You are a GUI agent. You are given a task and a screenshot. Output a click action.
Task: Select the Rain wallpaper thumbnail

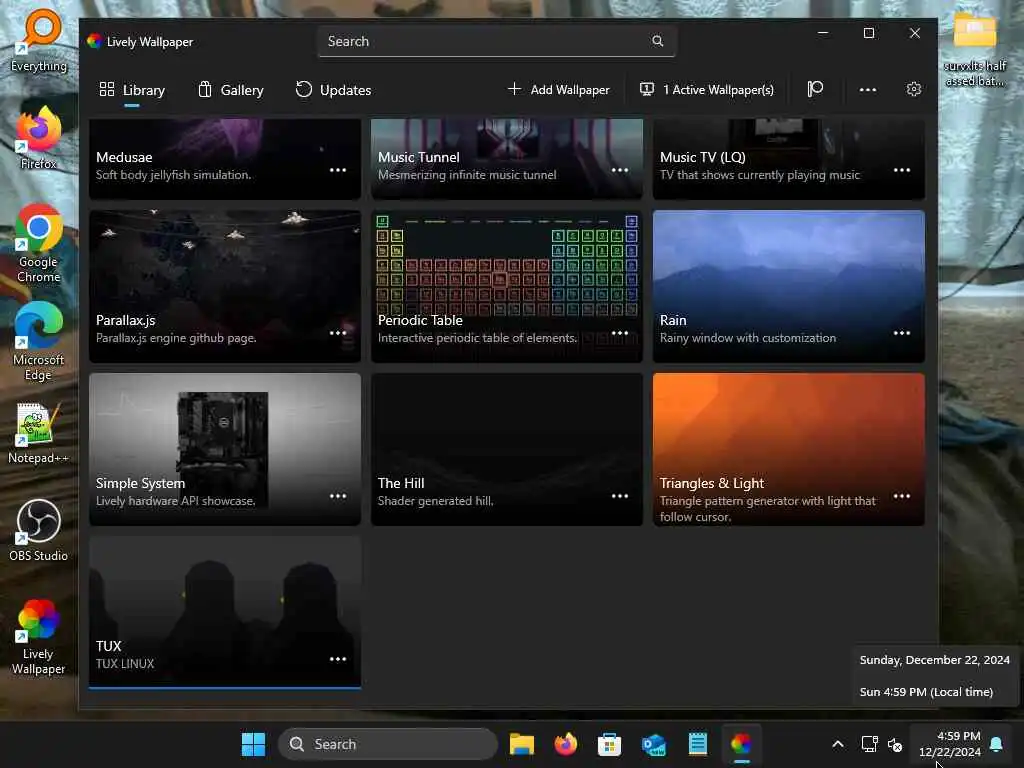[789, 286]
